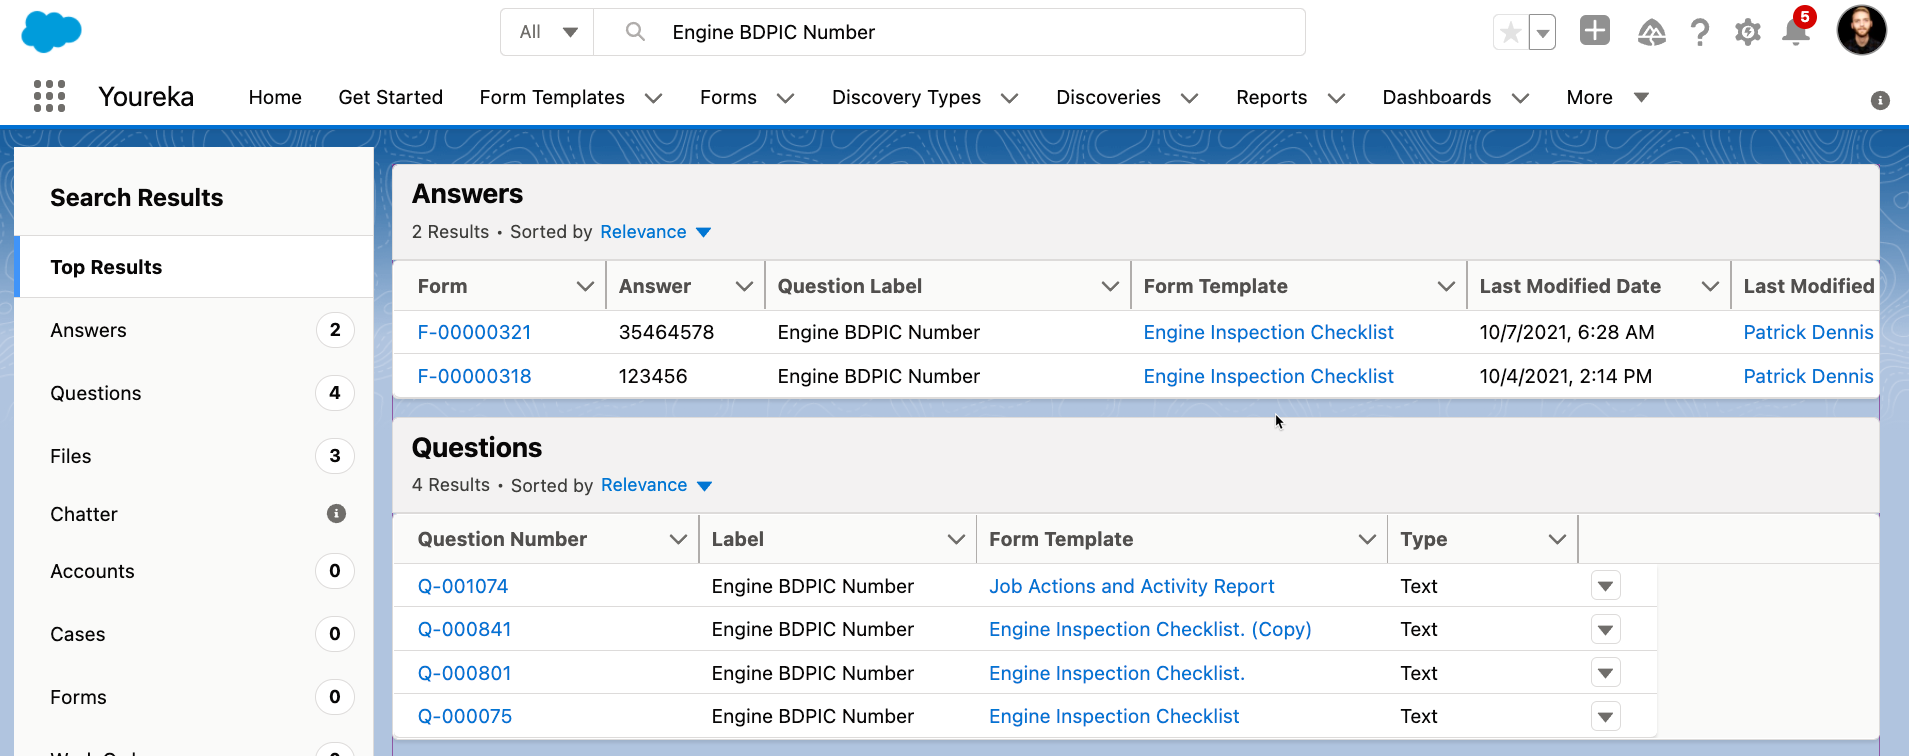Image resolution: width=1909 pixels, height=756 pixels.
Task: Open question Q-000801
Action: click(x=464, y=673)
